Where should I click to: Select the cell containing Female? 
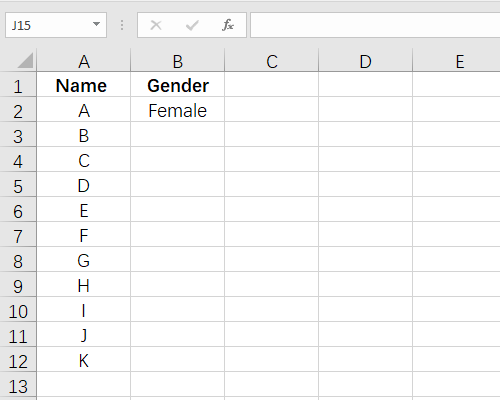pyautogui.click(x=178, y=110)
